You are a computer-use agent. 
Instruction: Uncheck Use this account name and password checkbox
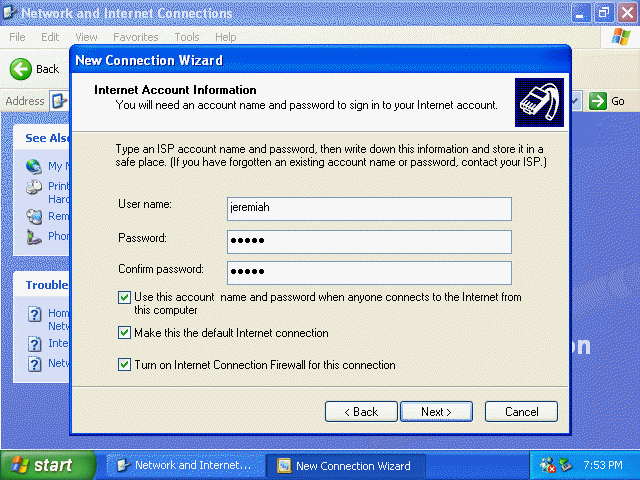[124, 297]
